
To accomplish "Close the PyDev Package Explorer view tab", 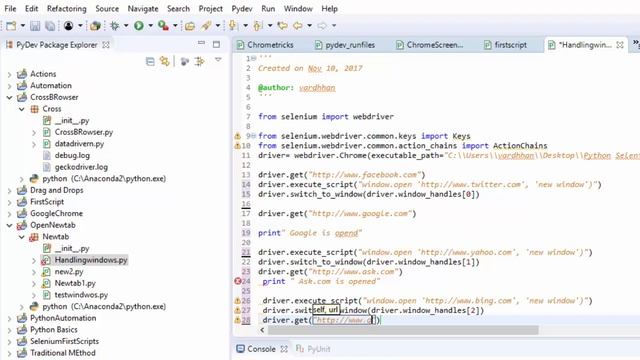I will point(106,45).
